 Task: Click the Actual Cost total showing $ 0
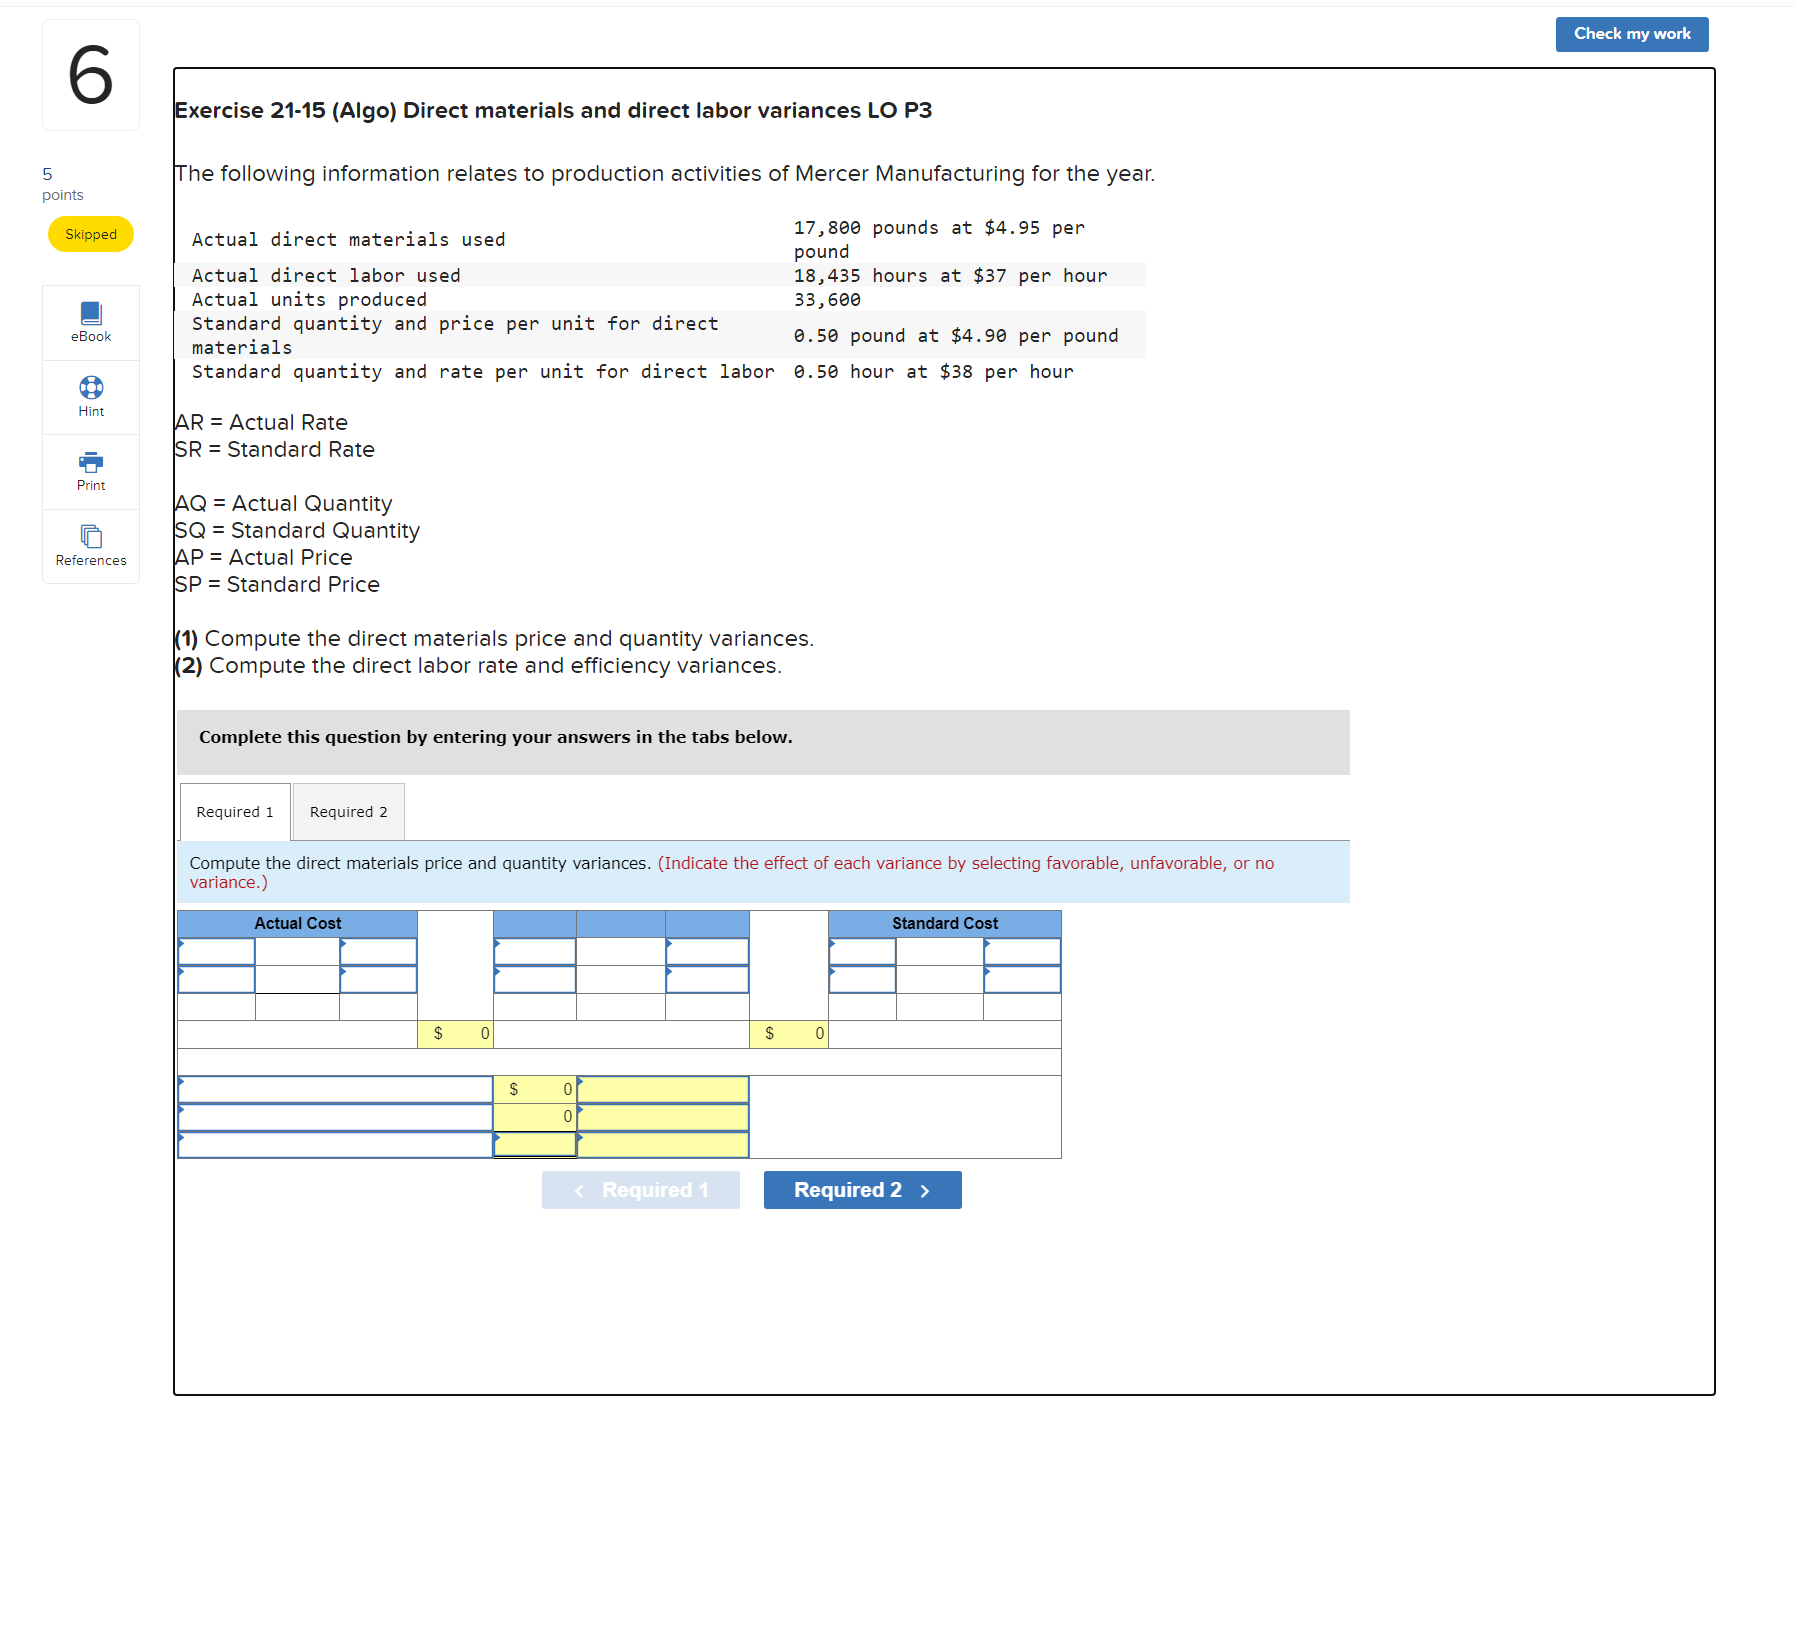455,1034
